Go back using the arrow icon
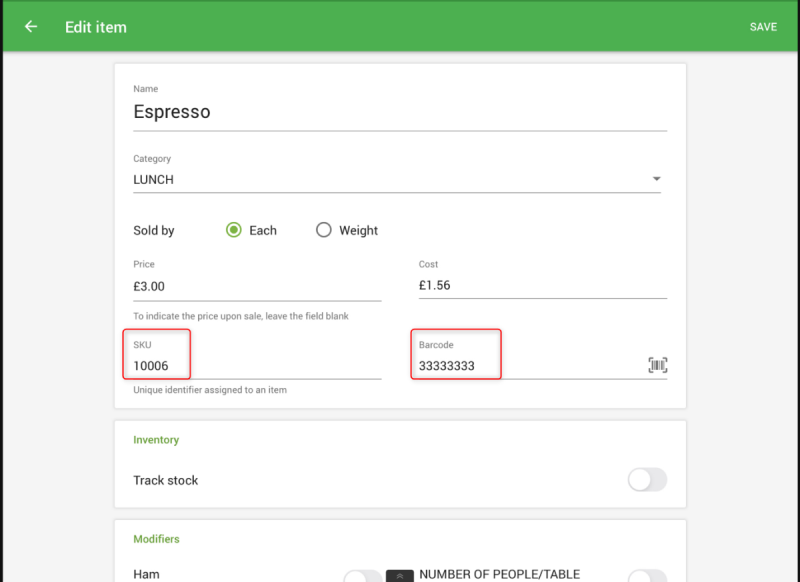The width and height of the screenshot is (800, 582). 31,27
